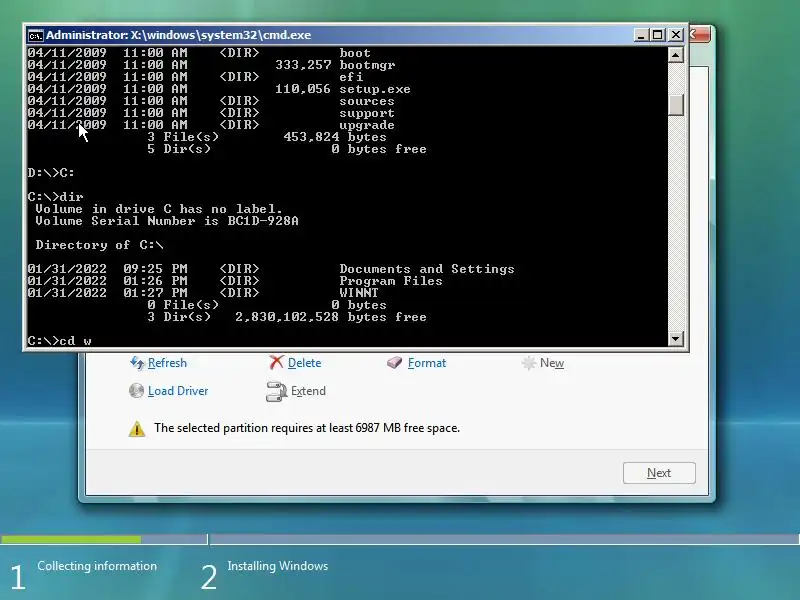Click the yellow warning triangle icon
This screenshot has height=600, width=800.
click(x=137, y=429)
